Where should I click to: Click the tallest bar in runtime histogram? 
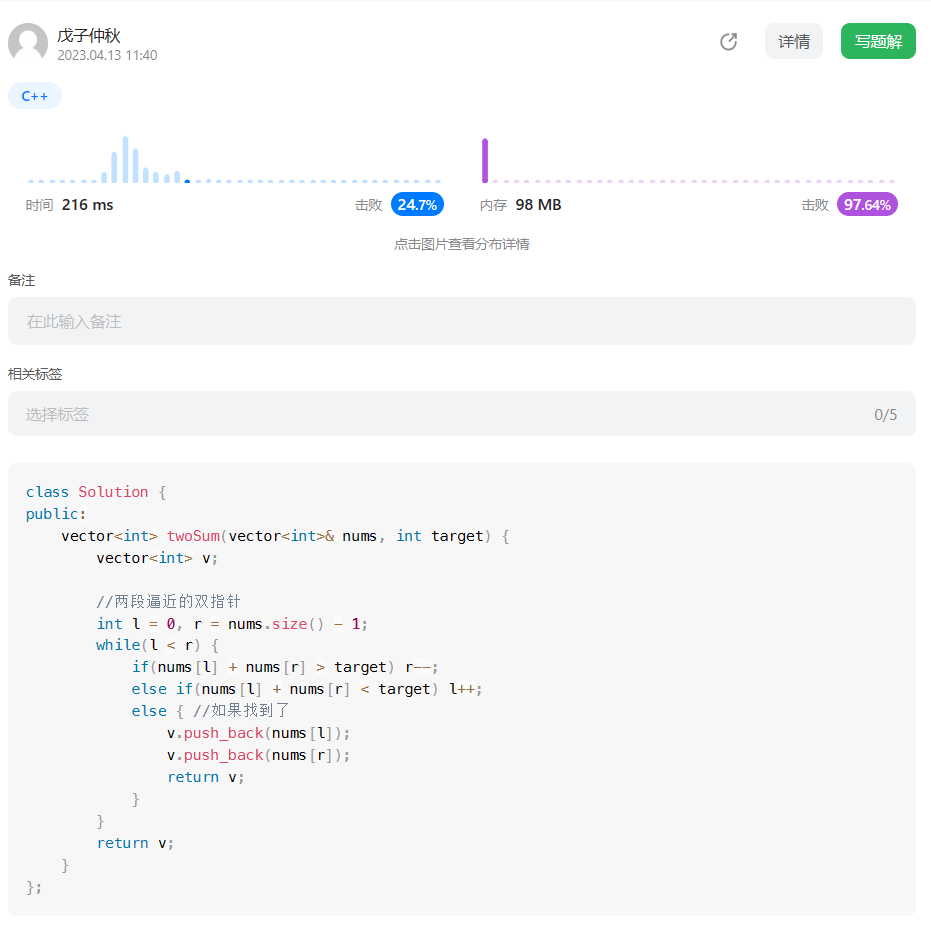(124, 158)
